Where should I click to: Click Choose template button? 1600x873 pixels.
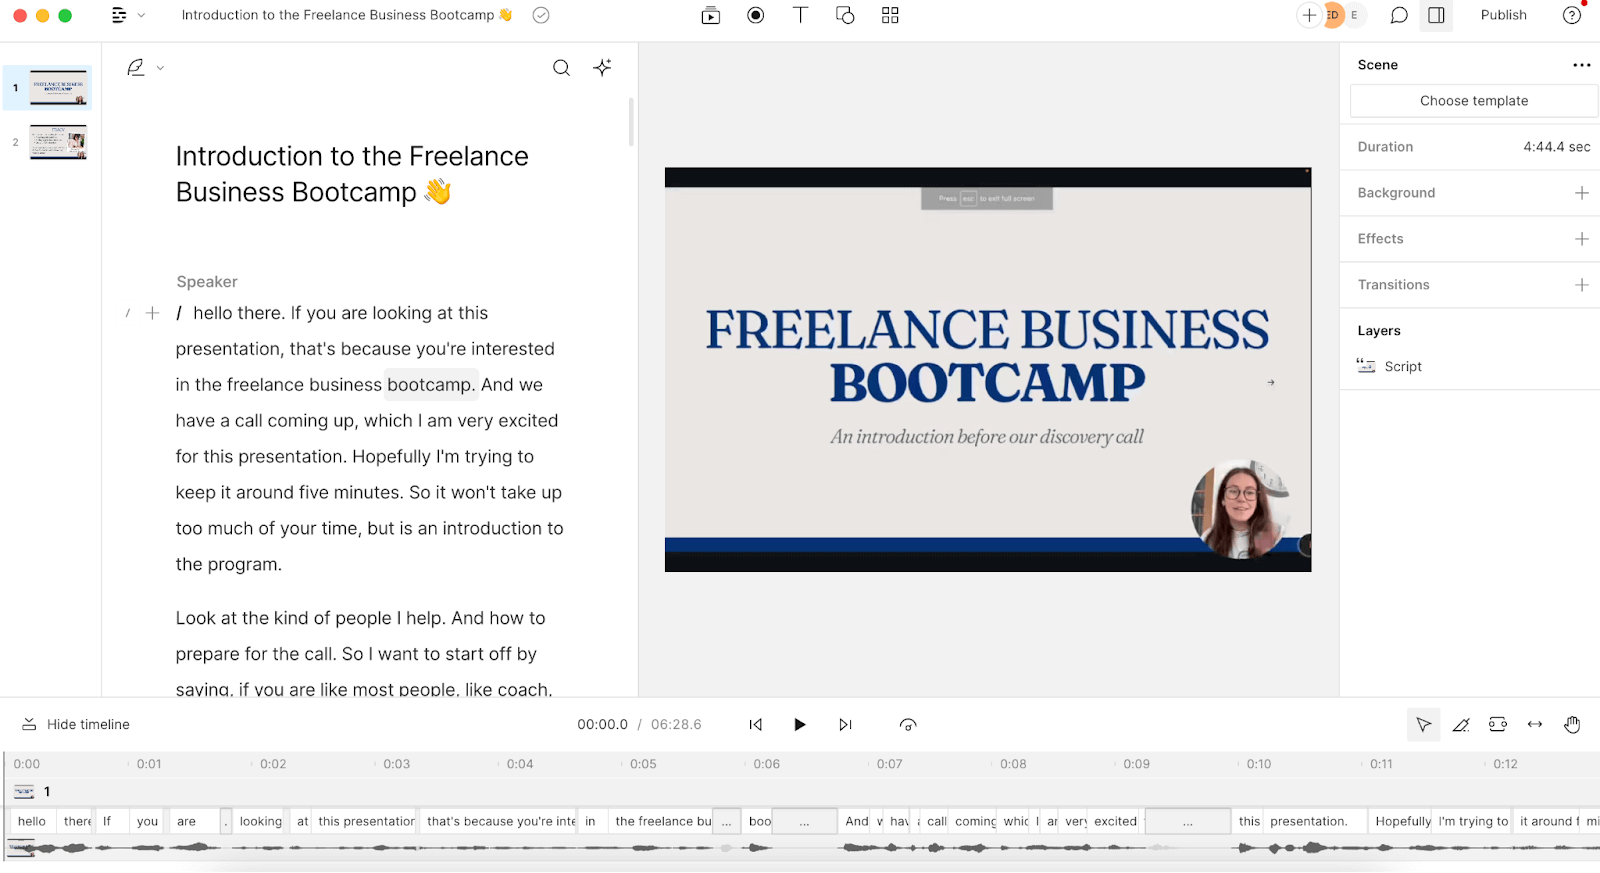[1473, 101]
